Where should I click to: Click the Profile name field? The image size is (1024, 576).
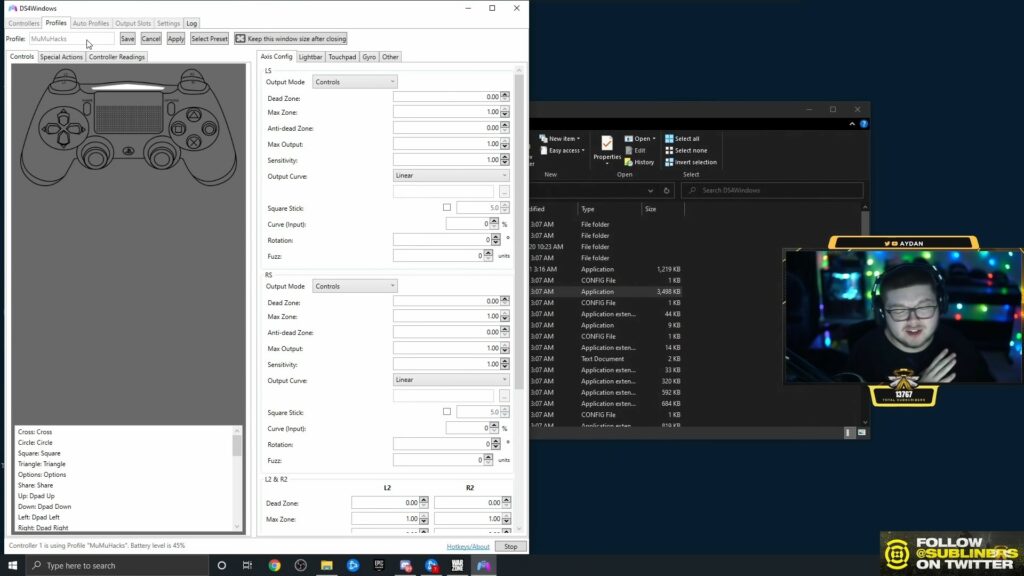(x=72, y=39)
